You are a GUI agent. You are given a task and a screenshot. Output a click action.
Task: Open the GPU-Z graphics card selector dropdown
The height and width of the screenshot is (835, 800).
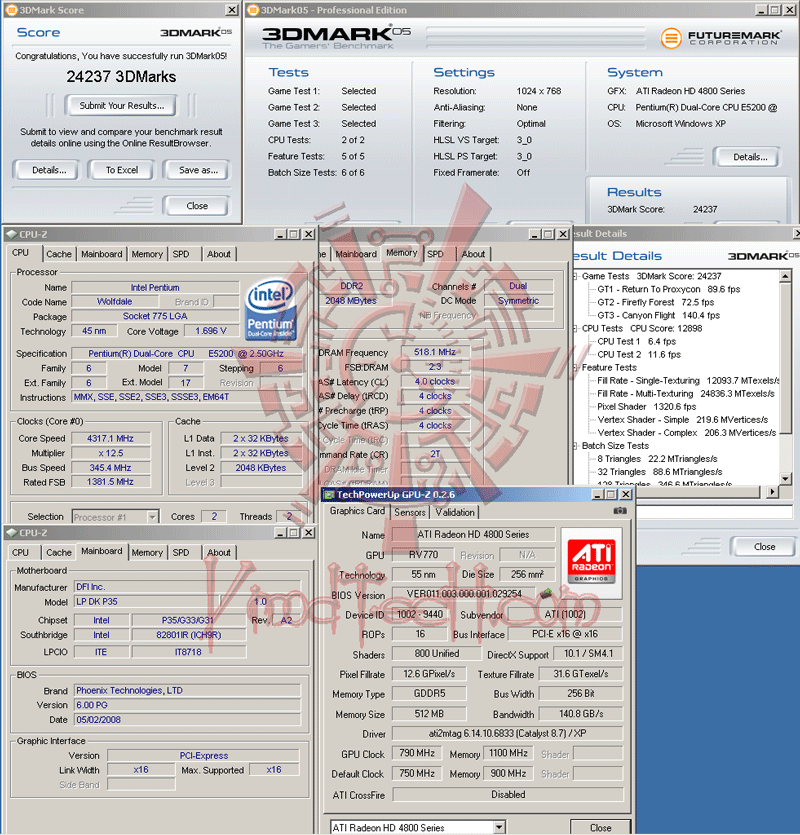click(x=499, y=827)
